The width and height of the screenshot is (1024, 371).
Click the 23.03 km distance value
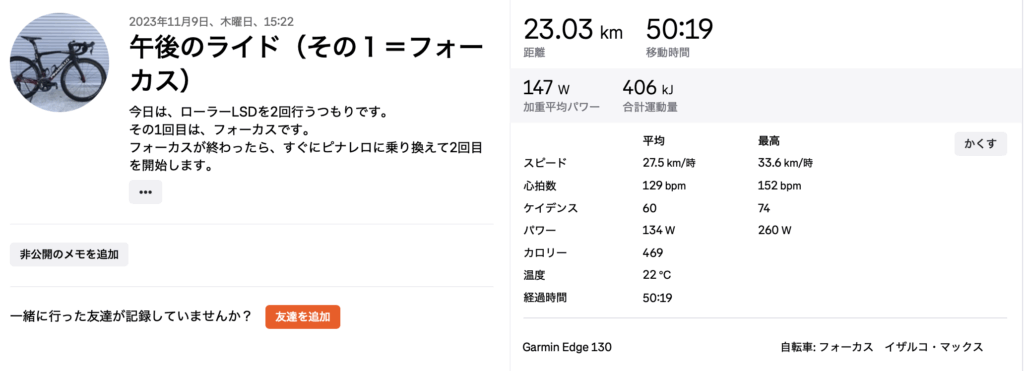[x=573, y=30]
